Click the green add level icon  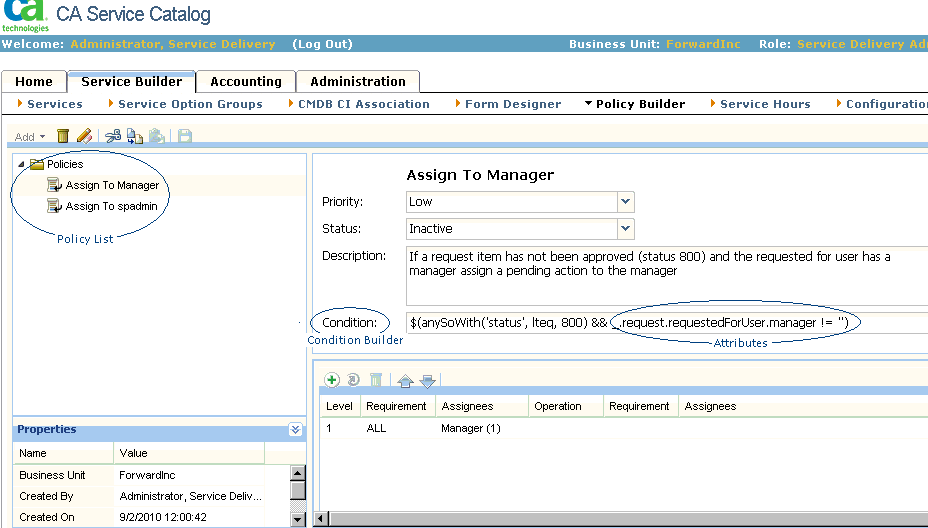(332, 380)
